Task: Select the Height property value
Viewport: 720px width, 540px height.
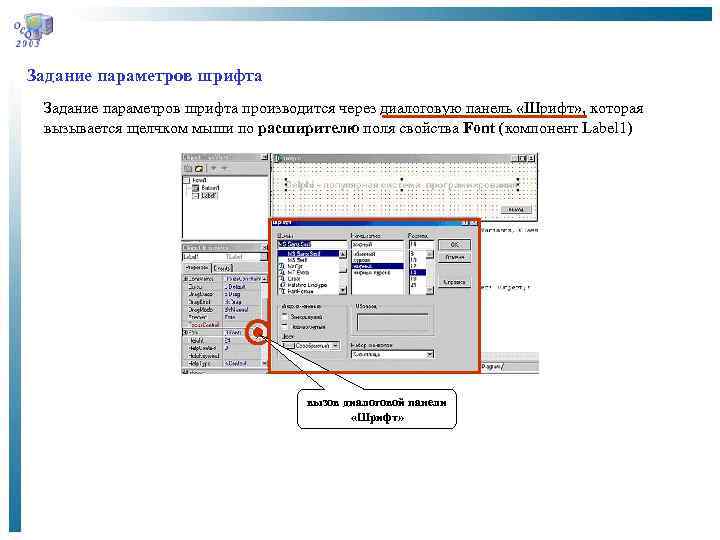Action: pos(228,341)
